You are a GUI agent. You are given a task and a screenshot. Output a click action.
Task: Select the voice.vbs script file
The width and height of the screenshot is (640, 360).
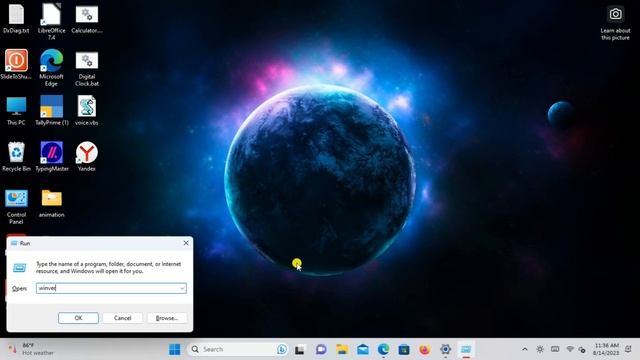(87, 110)
